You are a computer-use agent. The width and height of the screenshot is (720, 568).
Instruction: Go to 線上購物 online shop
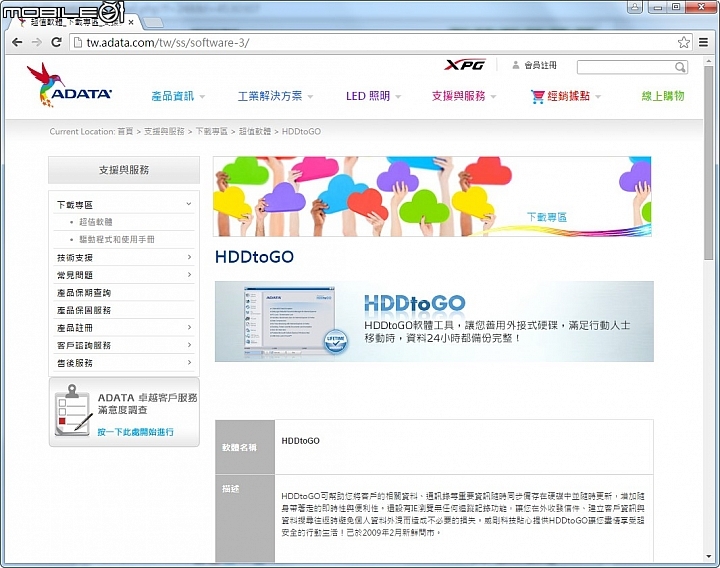point(663,96)
